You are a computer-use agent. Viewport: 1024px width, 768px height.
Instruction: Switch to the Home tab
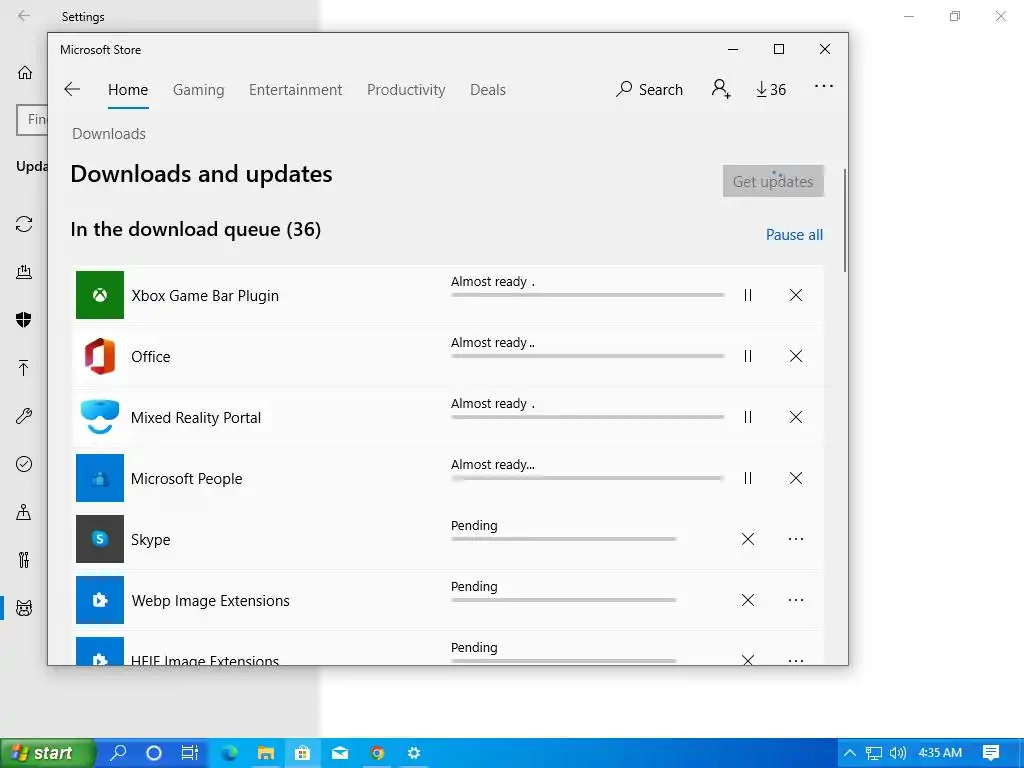coord(128,89)
